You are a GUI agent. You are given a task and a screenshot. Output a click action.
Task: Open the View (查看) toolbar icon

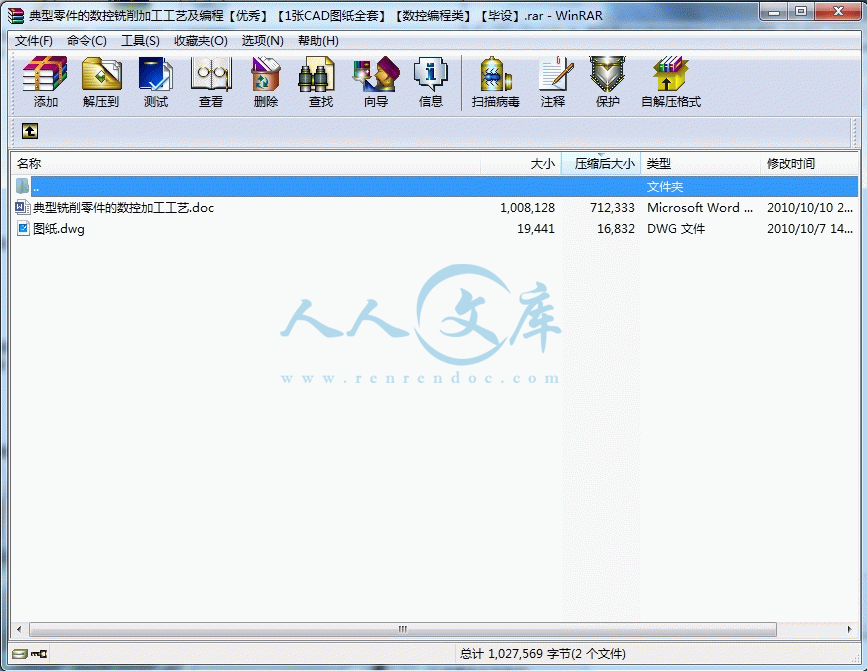click(x=211, y=82)
